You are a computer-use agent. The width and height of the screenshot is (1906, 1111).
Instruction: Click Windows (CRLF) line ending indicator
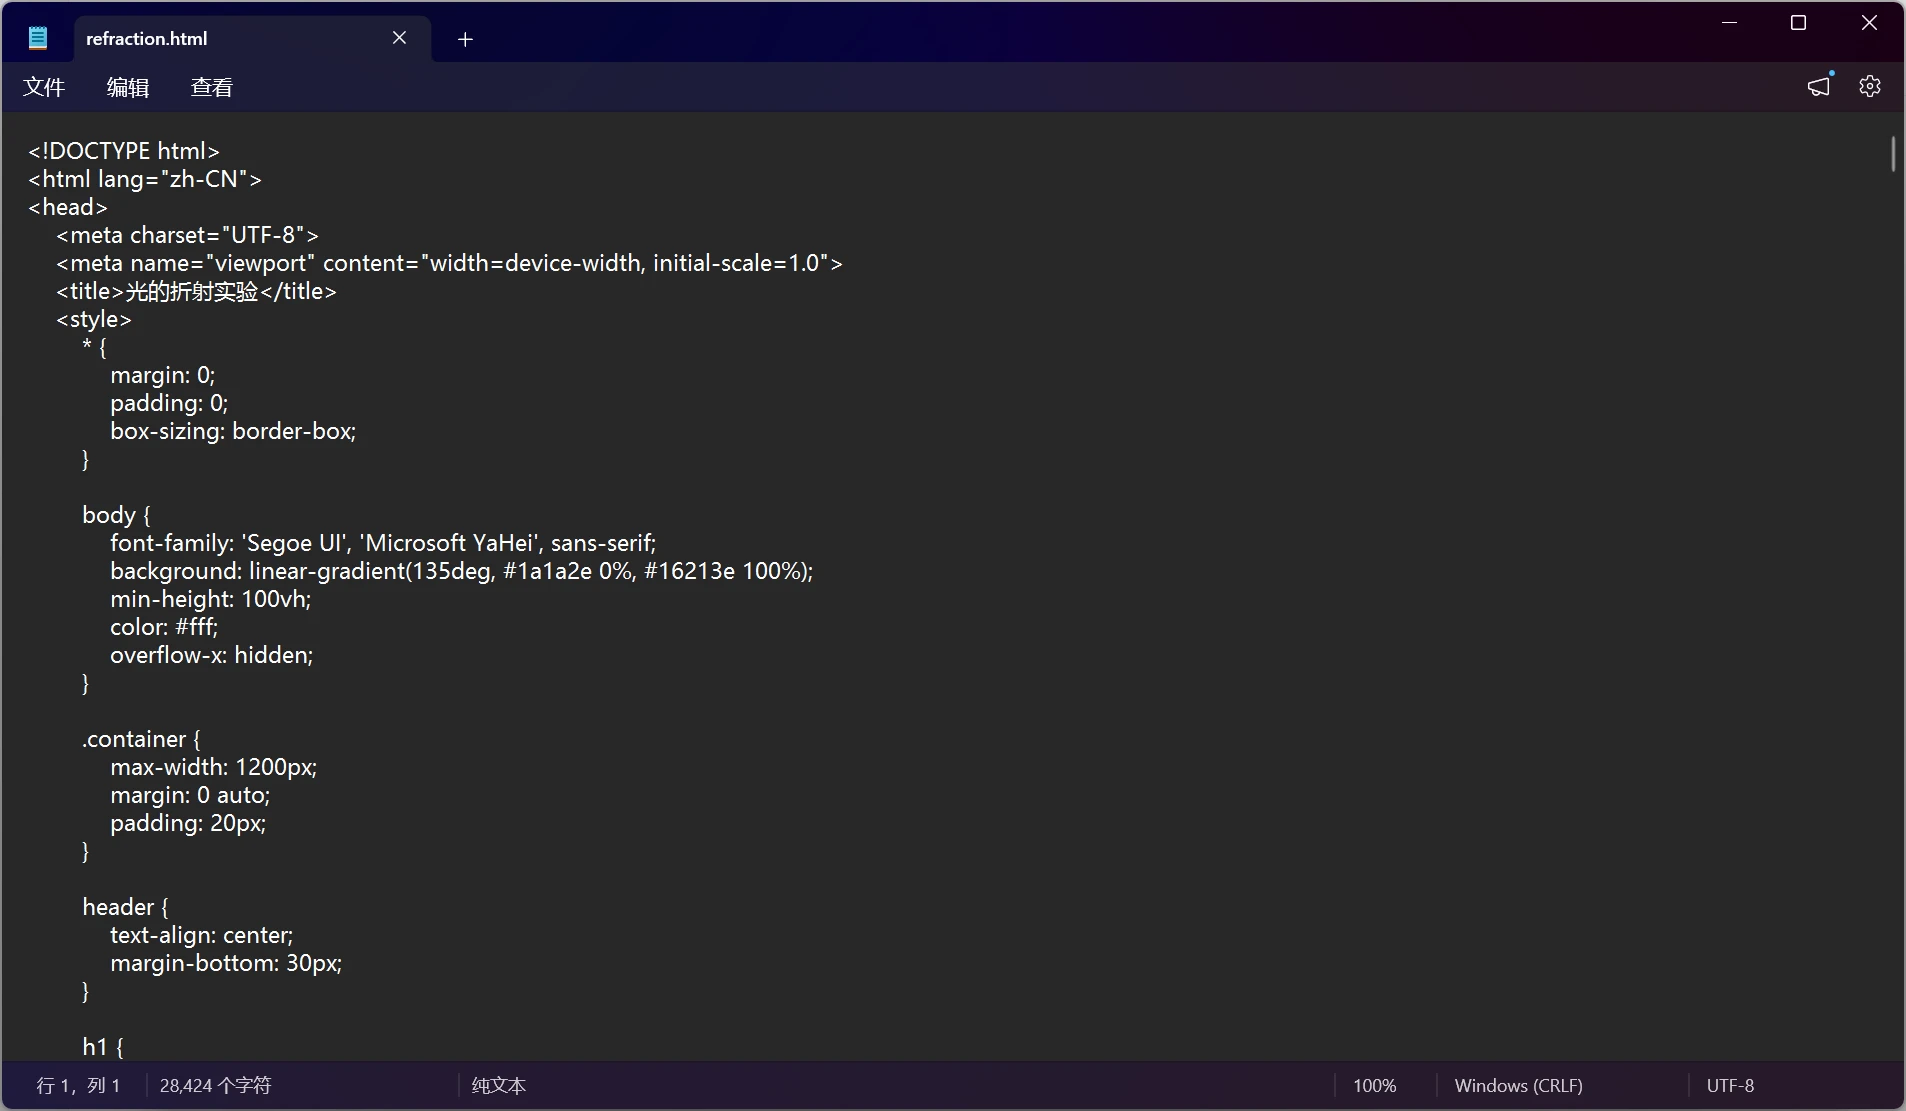[1518, 1086]
